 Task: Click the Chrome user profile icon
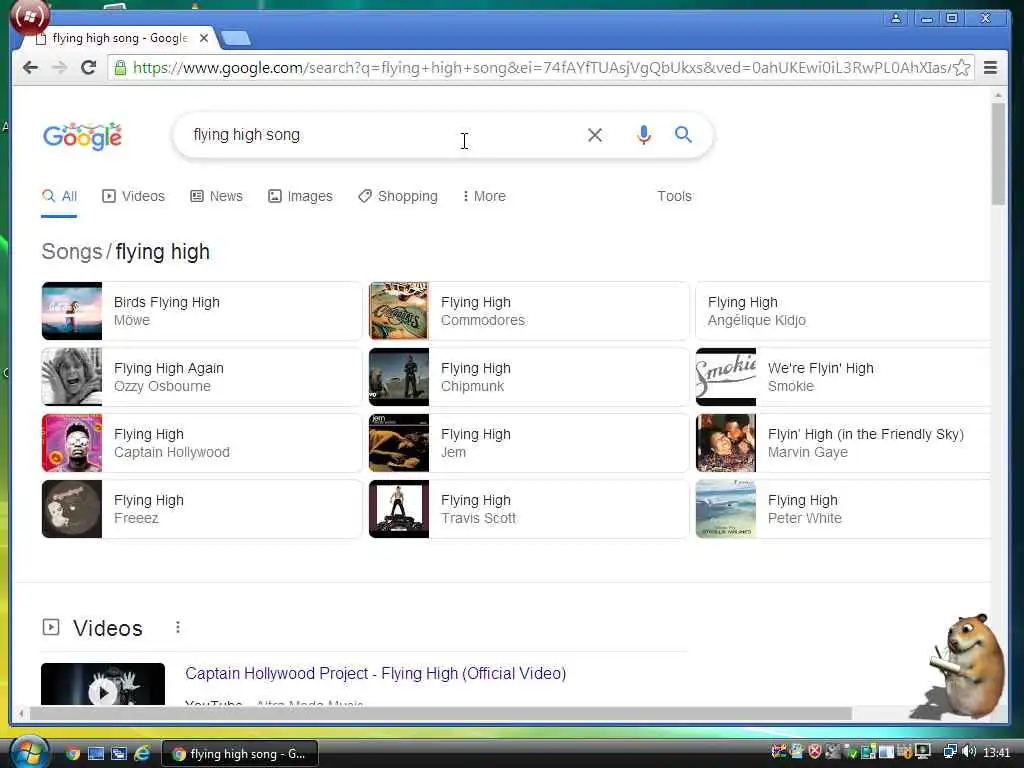896,18
